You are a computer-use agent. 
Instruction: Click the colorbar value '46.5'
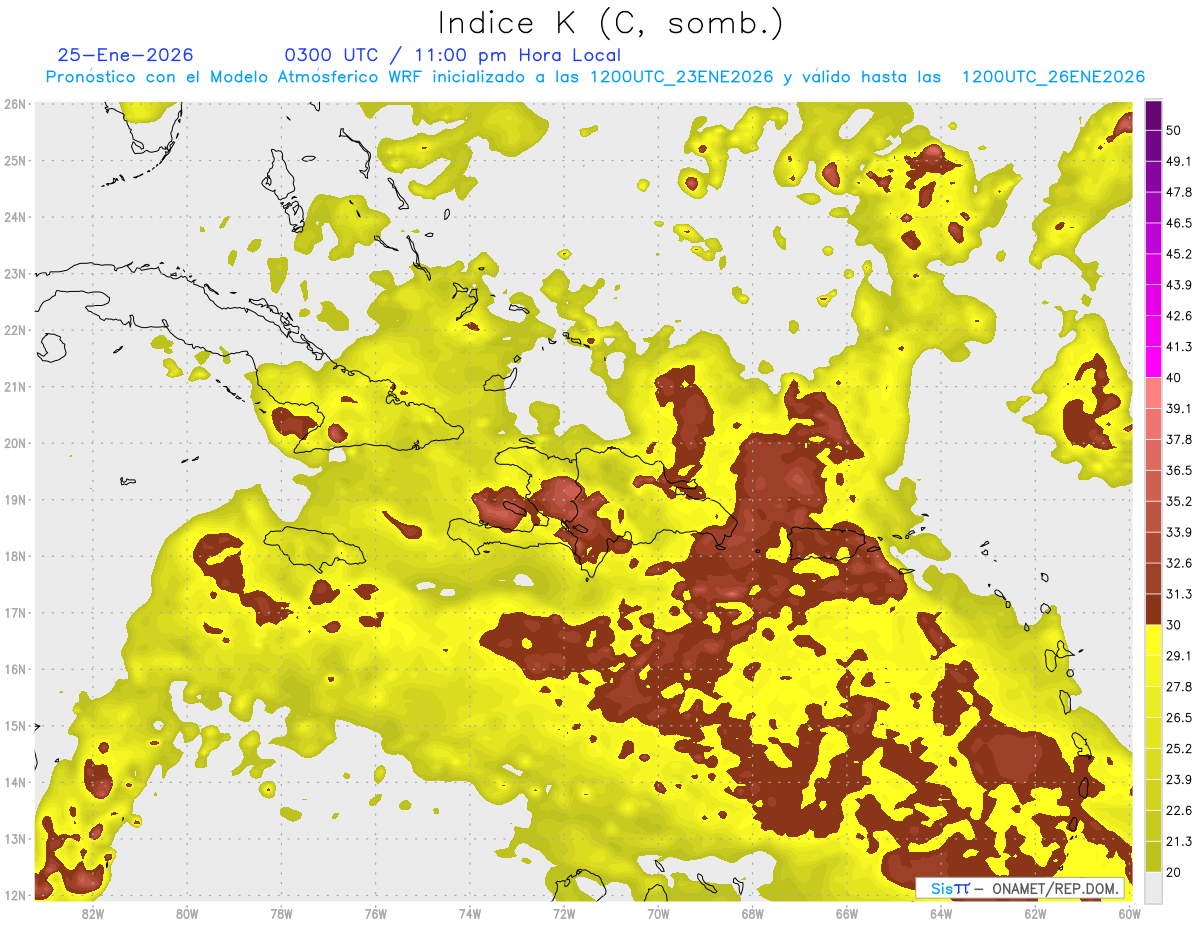[x=1178, y=223]
